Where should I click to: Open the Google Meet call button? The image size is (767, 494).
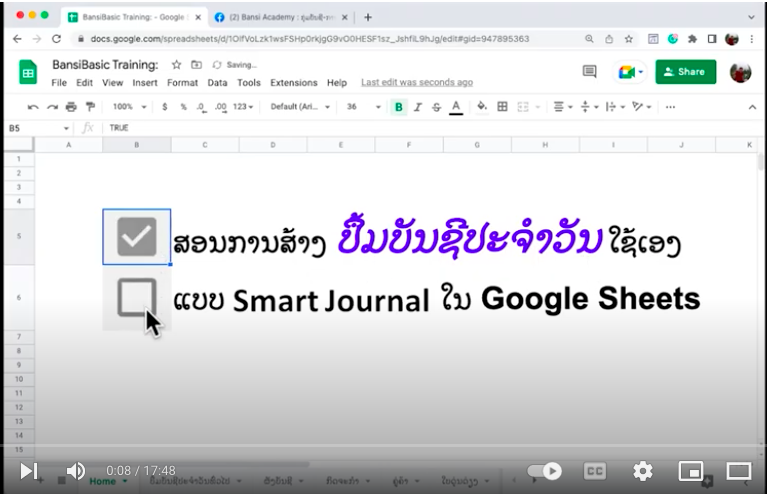tap(630, 72)
